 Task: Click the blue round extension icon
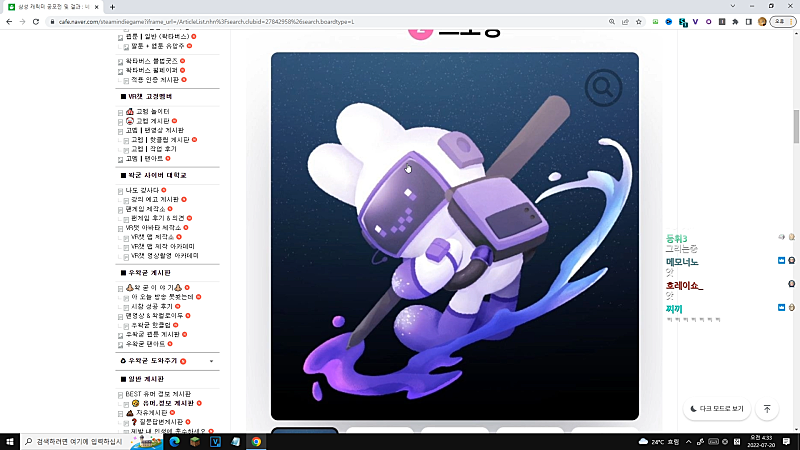point(669,22)
